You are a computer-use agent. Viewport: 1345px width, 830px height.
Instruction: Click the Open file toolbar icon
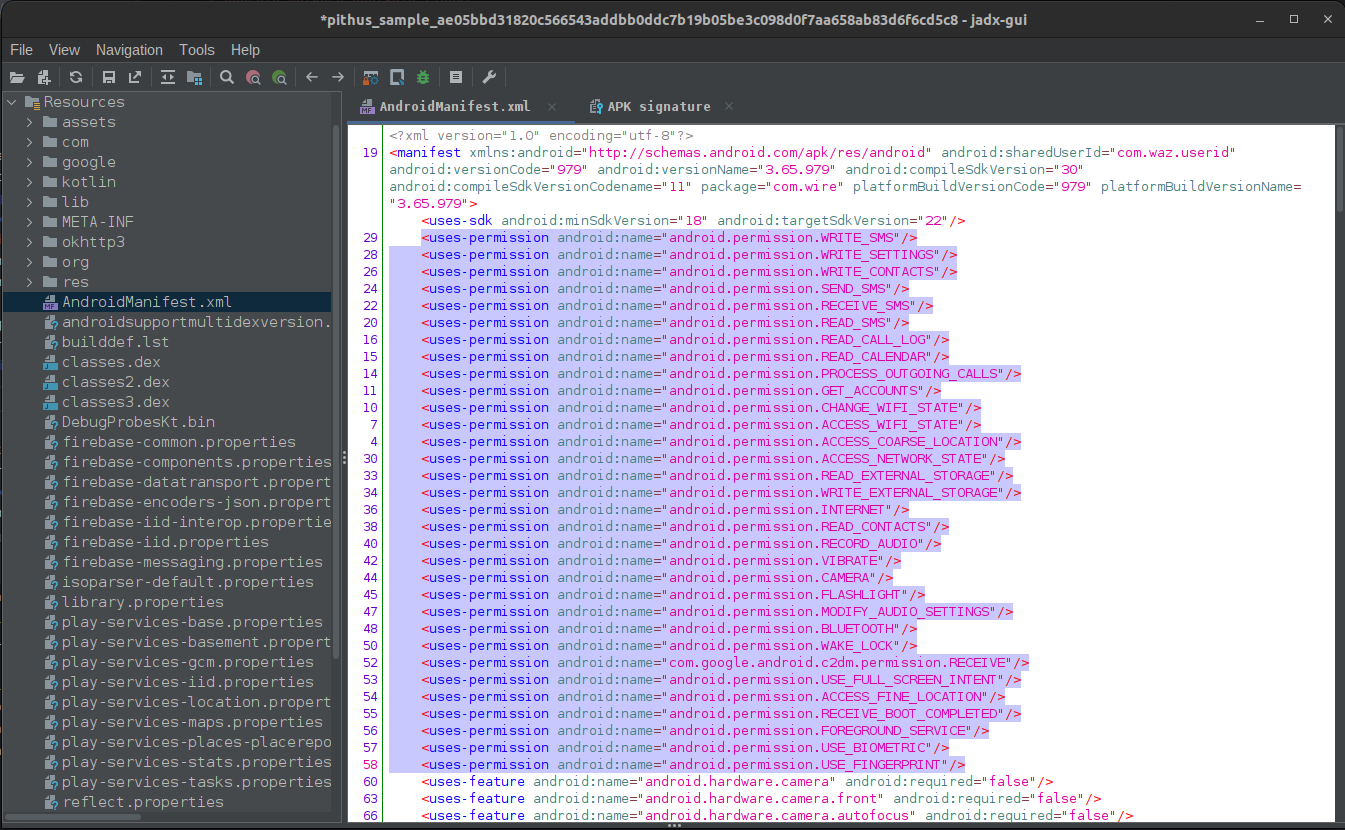click(x=17, y=77)
